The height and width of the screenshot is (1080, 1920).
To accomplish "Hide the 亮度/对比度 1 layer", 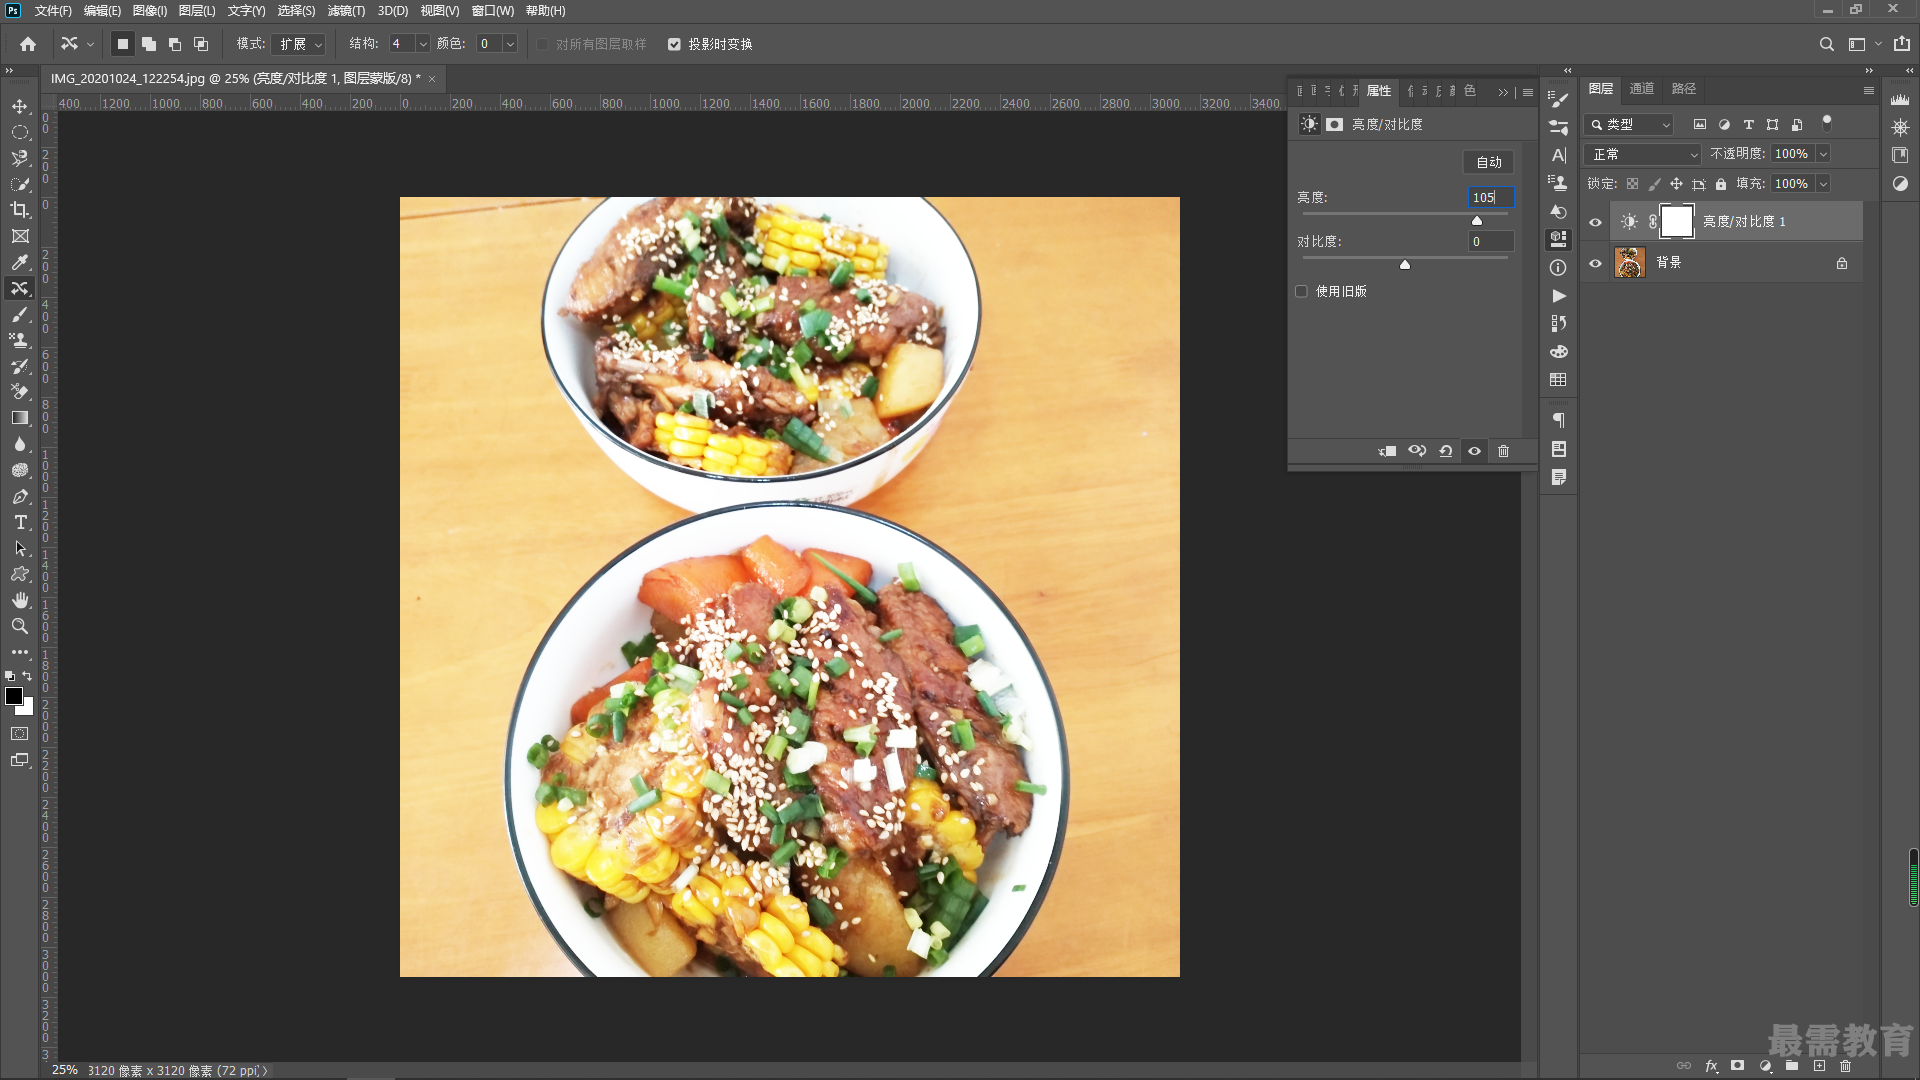I will [x=1596, y=222].
